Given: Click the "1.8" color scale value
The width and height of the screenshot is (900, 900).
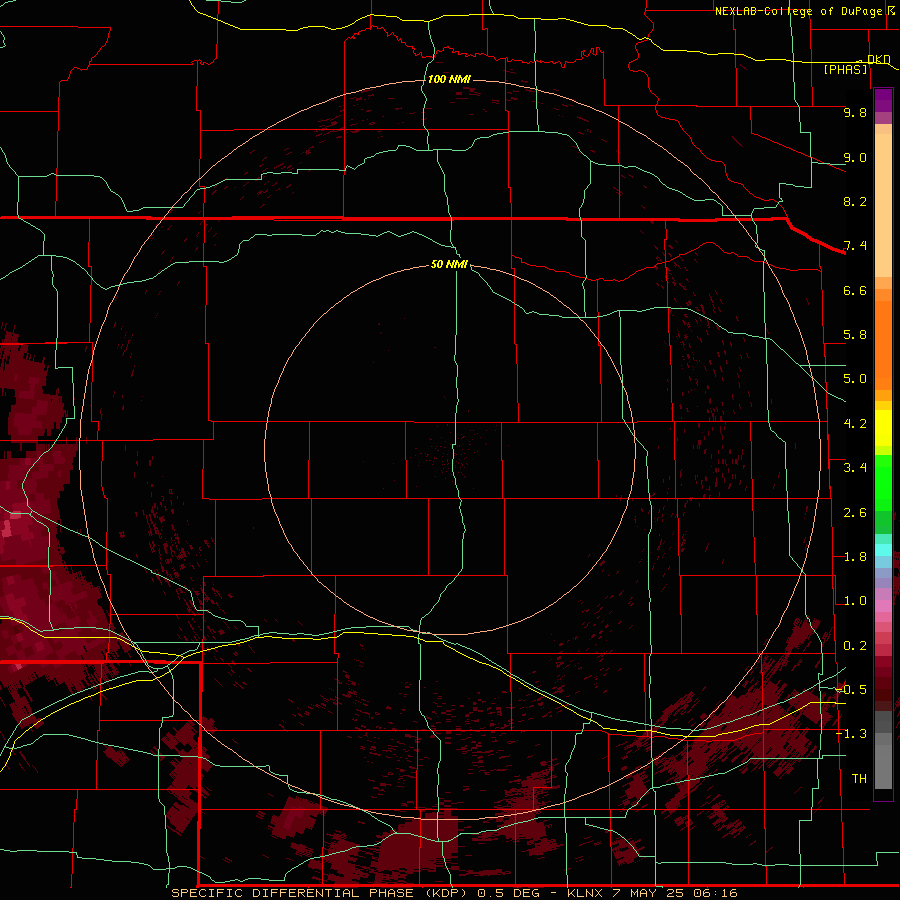Looking at the screenshot, I should (855, 557).
